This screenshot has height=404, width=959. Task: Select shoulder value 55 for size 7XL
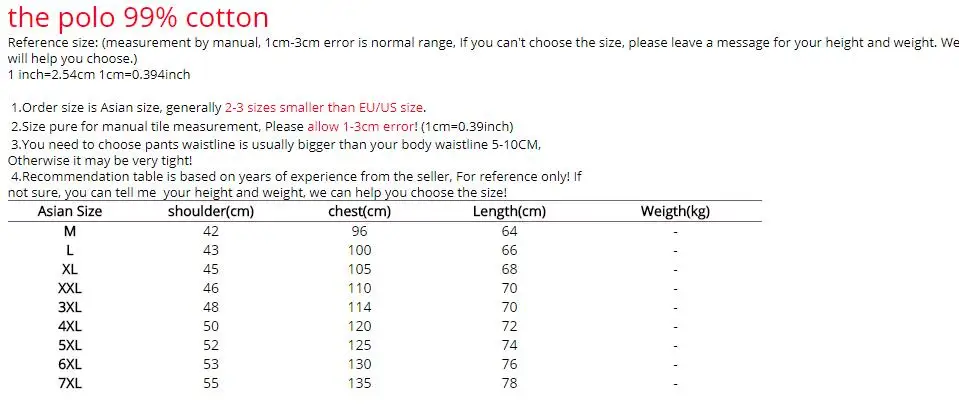210,383
